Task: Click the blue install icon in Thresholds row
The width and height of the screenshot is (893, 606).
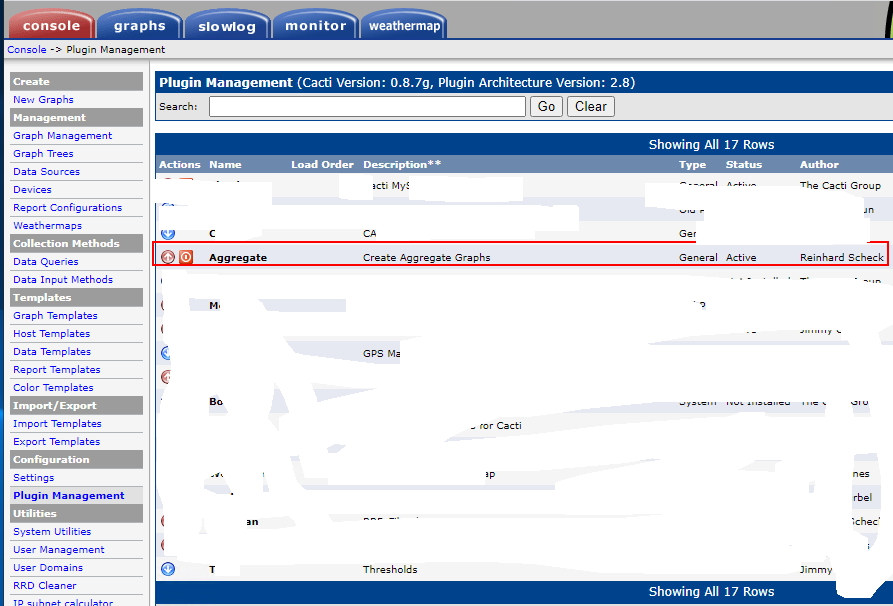Action: pyautogui.click(x=168, y=569)
